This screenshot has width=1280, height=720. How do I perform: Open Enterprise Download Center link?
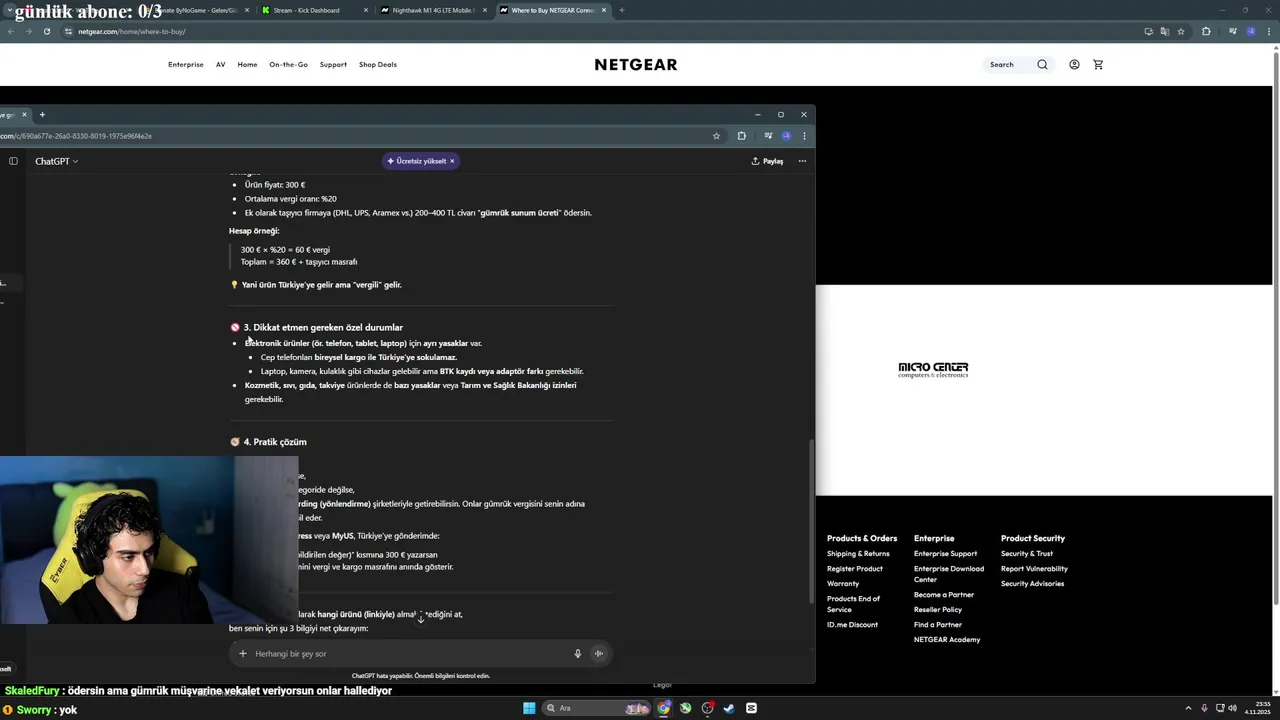[x=949, y=574]
